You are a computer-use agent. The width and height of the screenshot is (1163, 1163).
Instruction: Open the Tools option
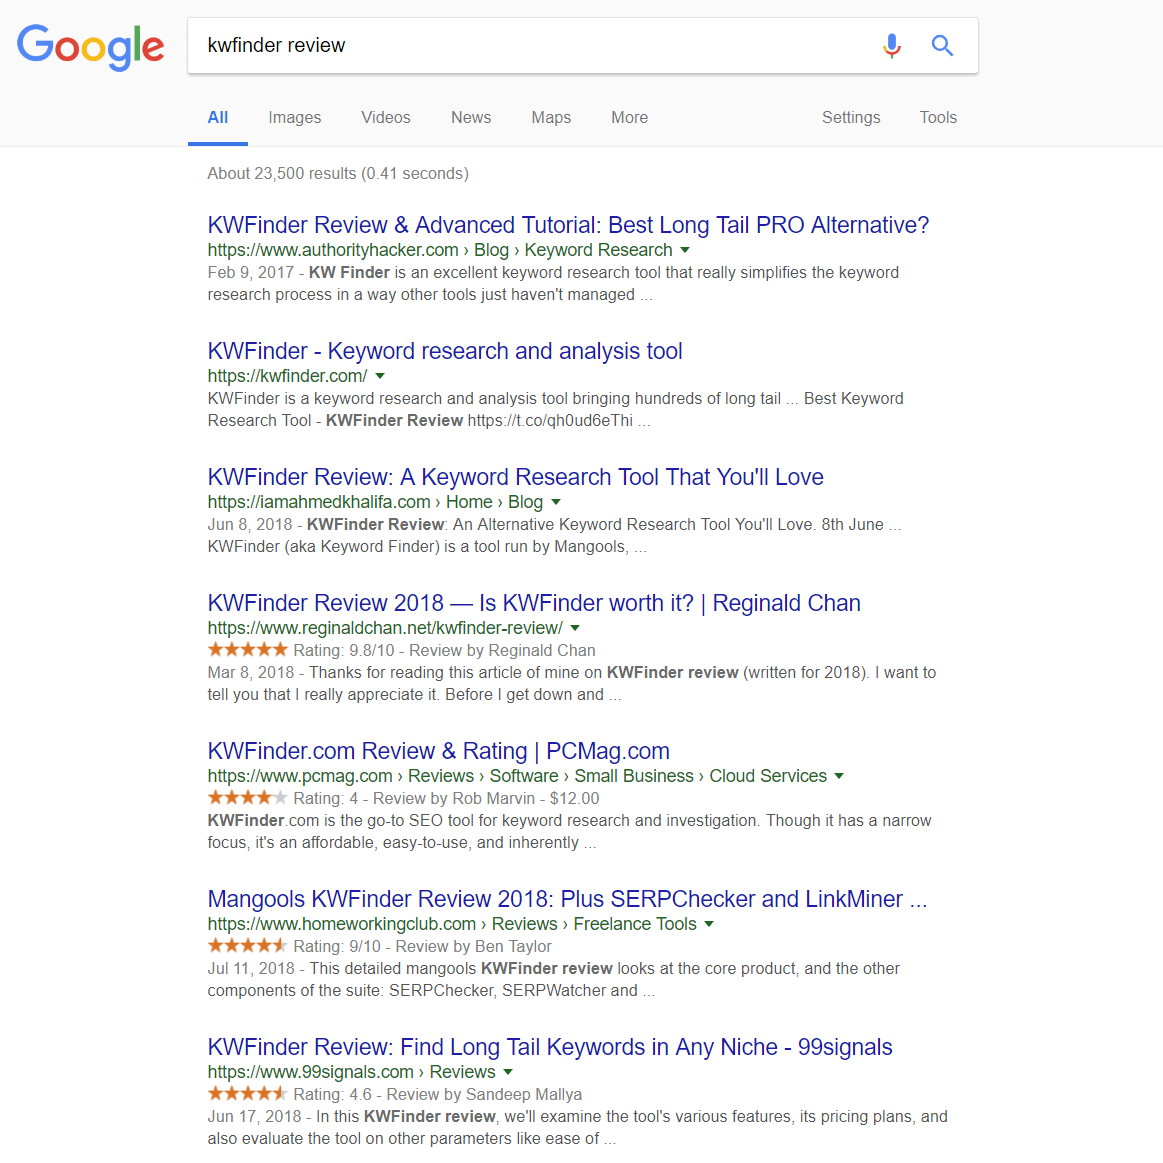coord(938,118)
